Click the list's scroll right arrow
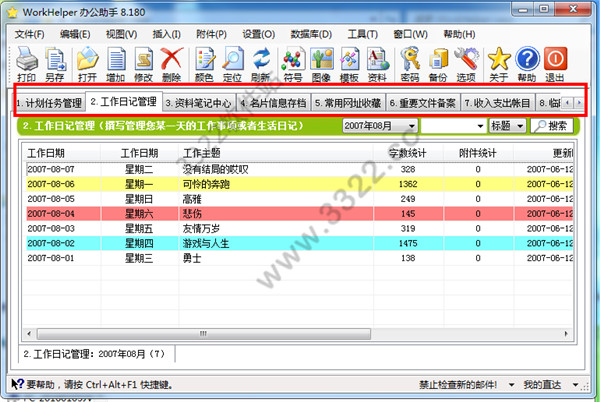Screen dimensions: 600x402 click(566, 334)
